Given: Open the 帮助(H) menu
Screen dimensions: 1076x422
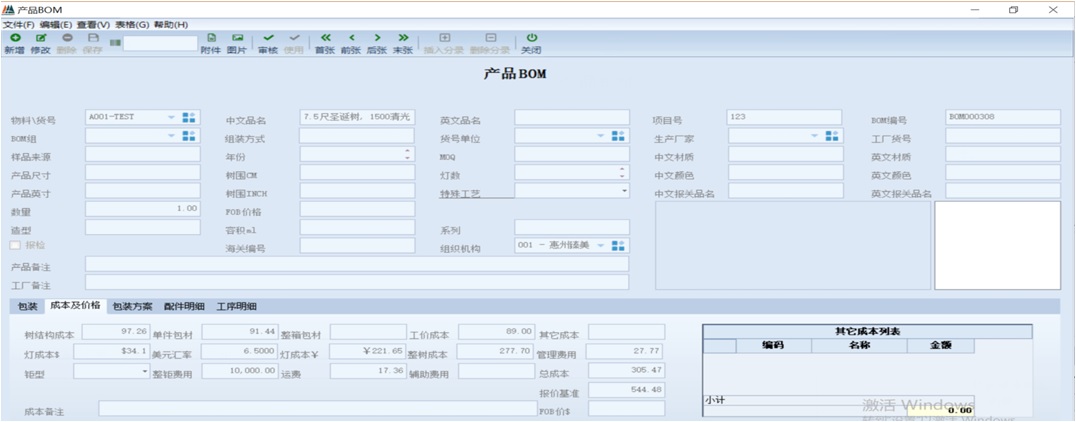Looking at the screenshot, I should [171, 25].
